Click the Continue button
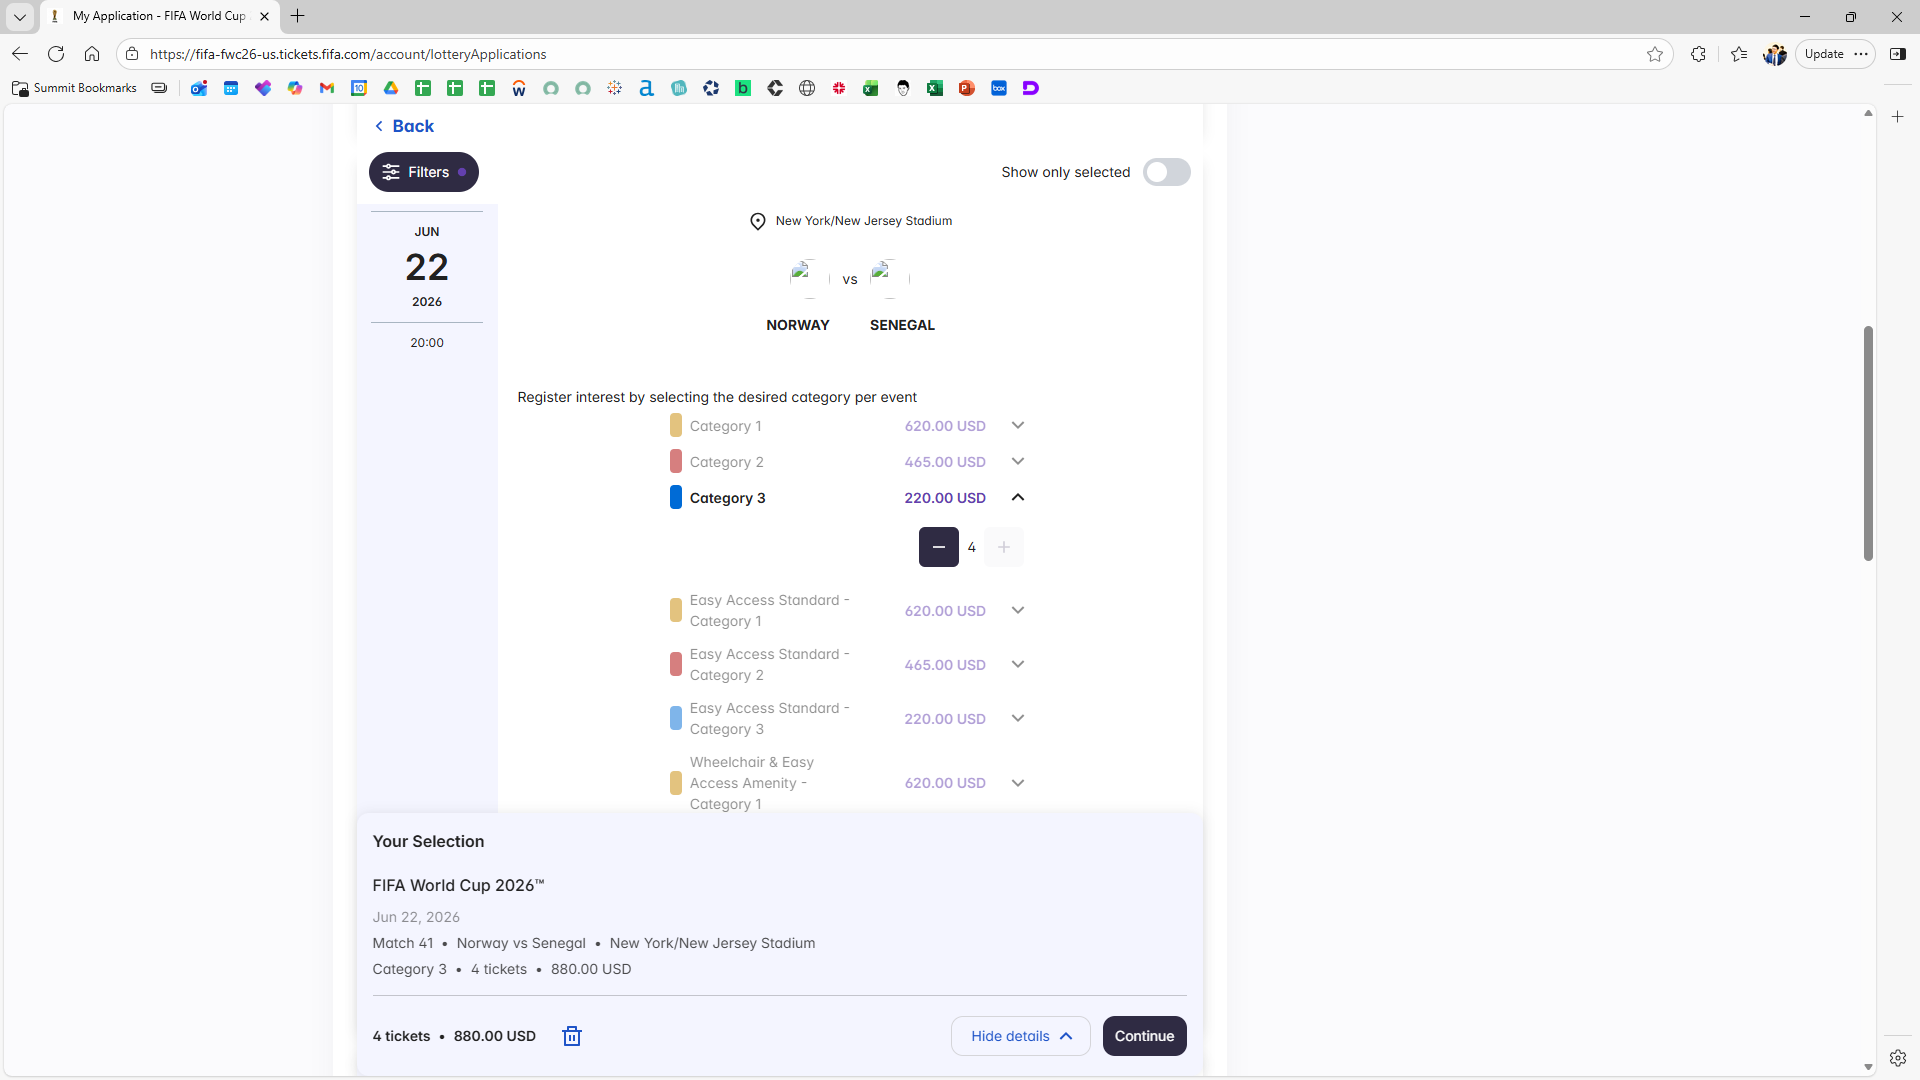The width and height of the screenshot is (1920, 1080). [x=1145, y=1036]
